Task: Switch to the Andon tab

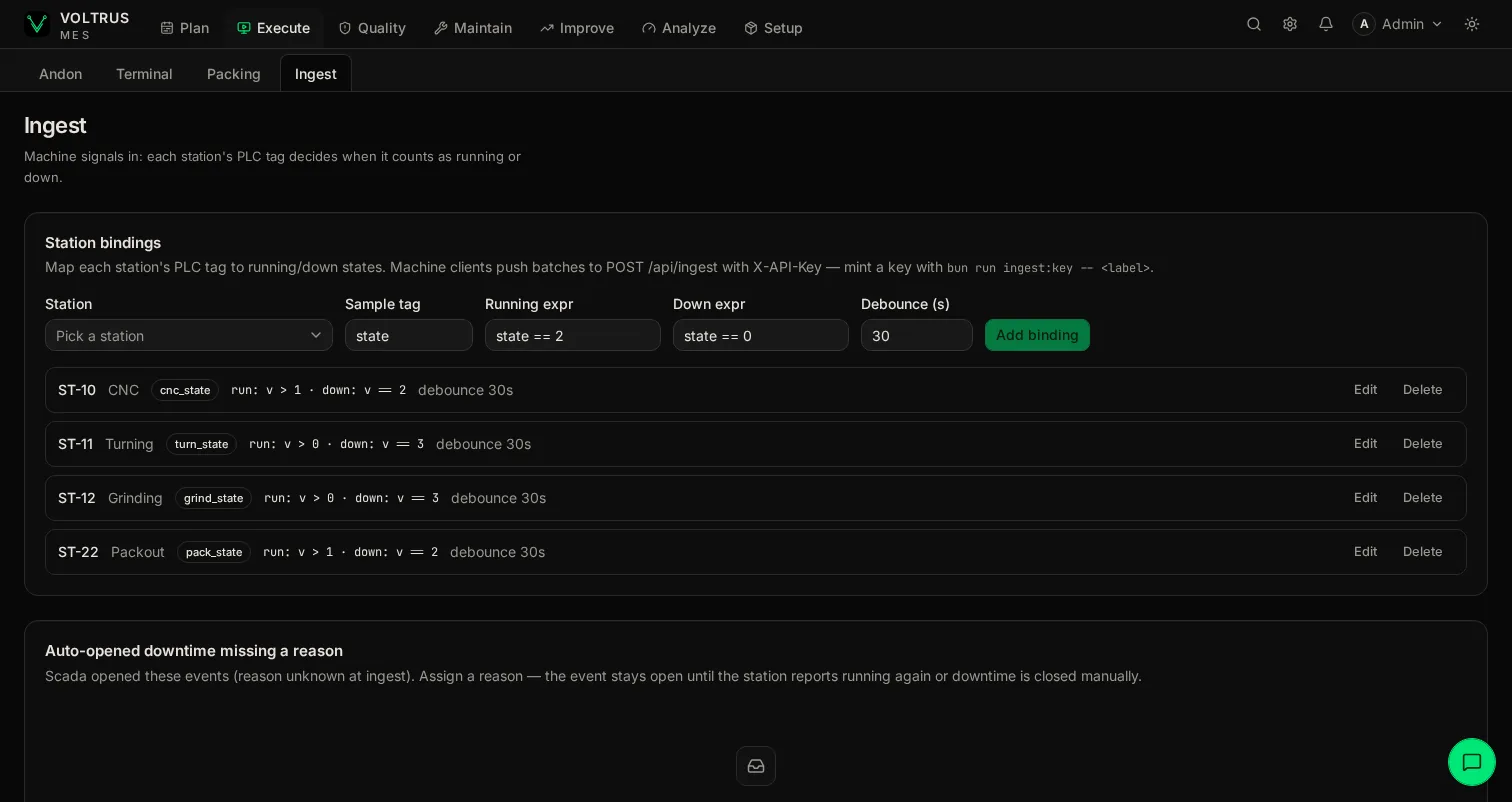Action: point(61,74)
